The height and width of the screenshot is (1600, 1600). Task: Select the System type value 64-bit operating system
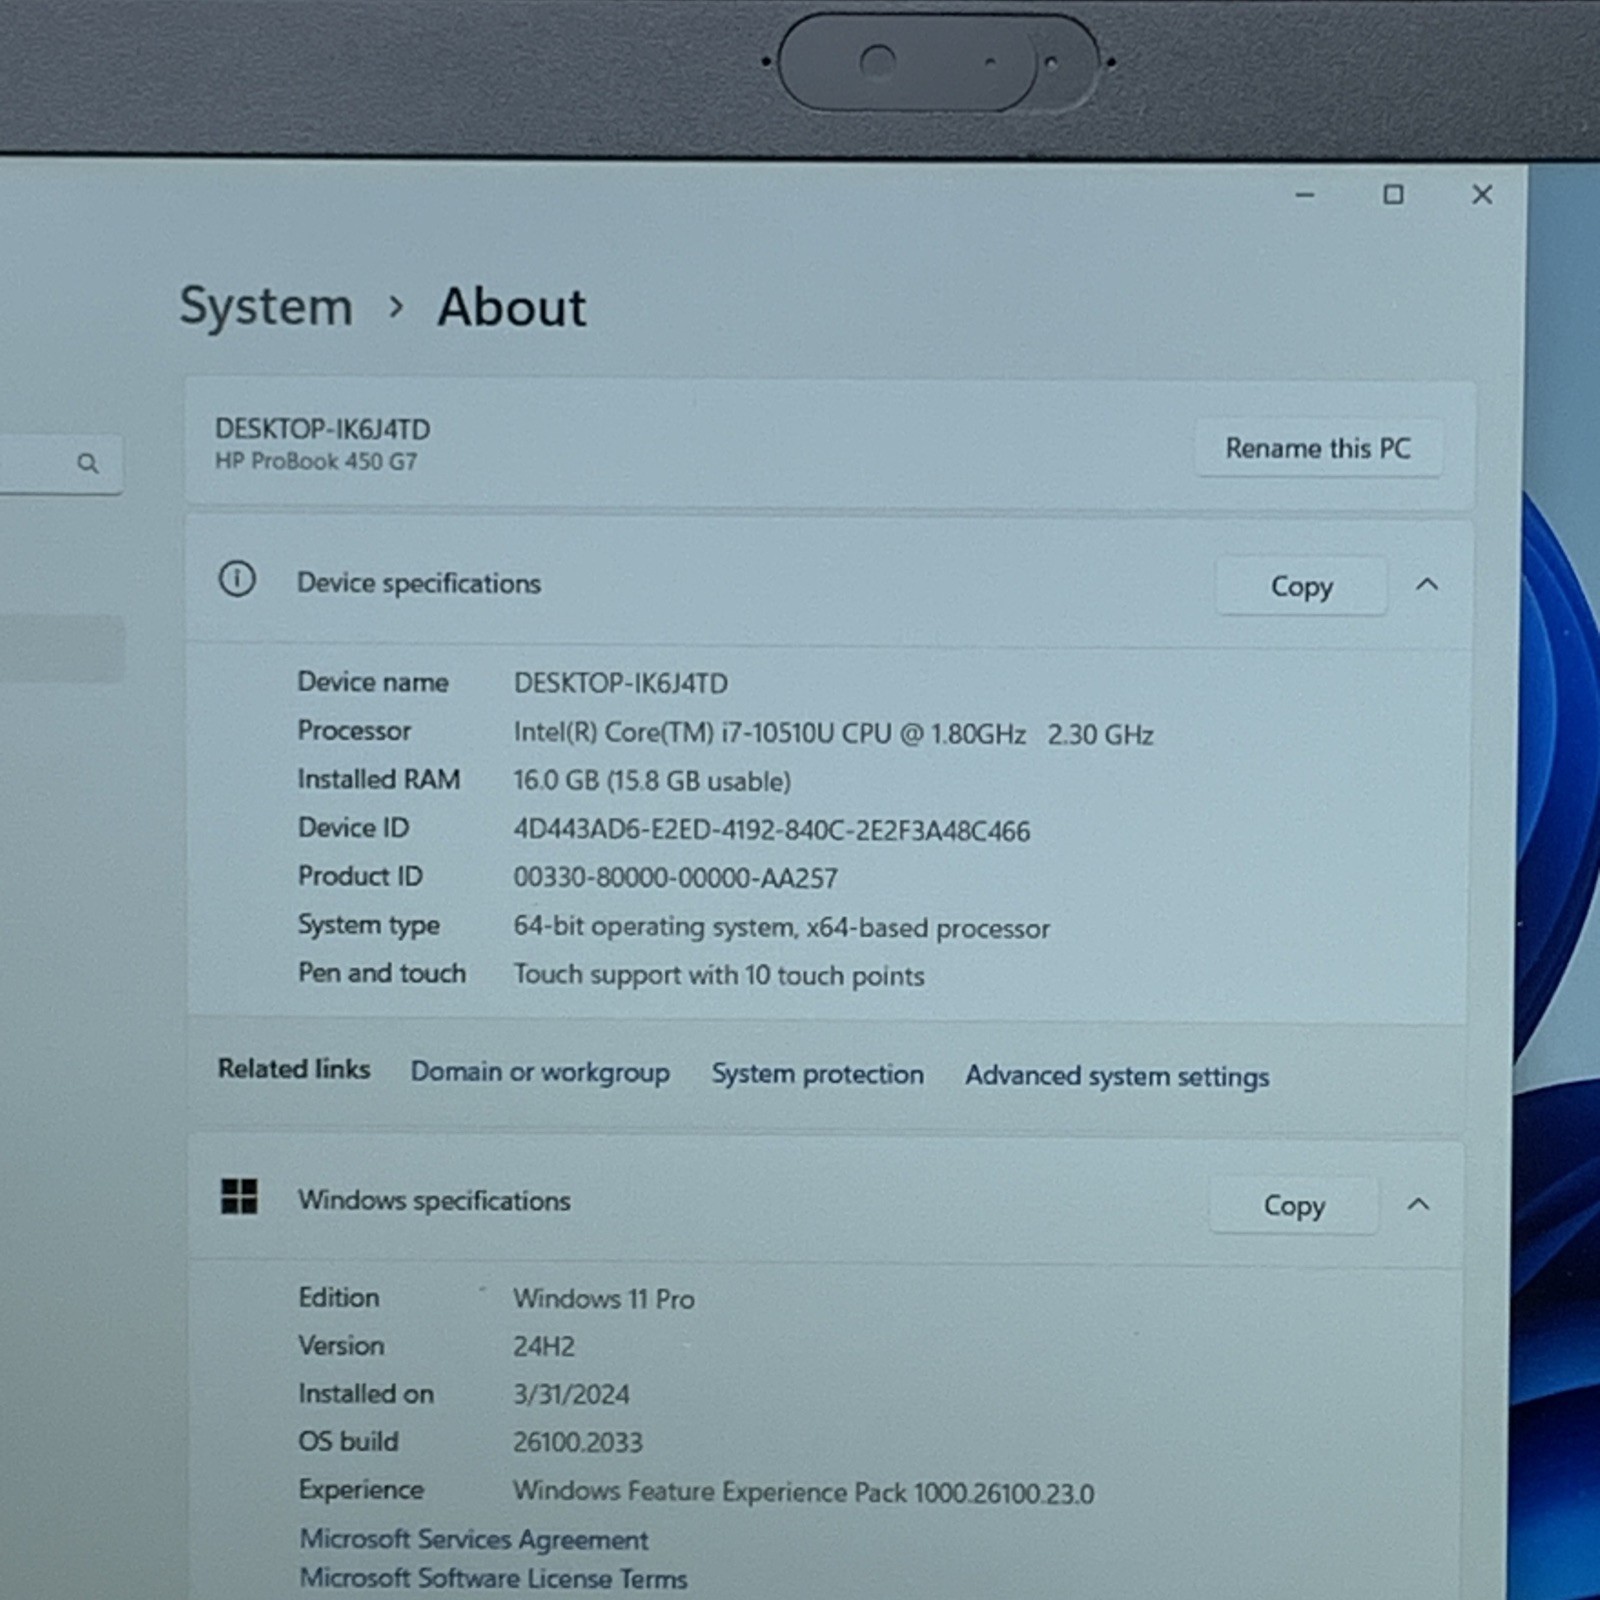click(654, 927)
